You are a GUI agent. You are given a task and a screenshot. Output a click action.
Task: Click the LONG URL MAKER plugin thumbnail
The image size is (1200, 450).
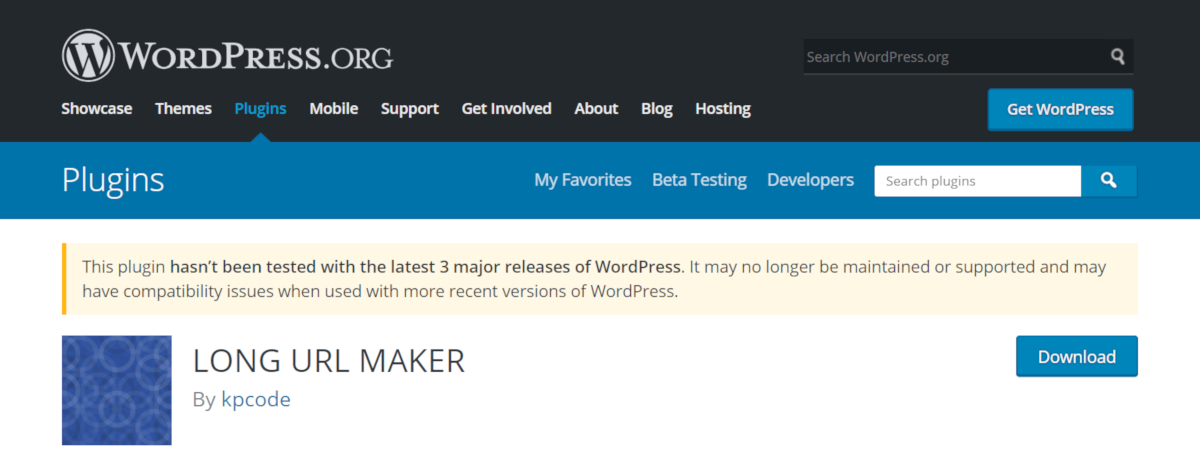117,390
